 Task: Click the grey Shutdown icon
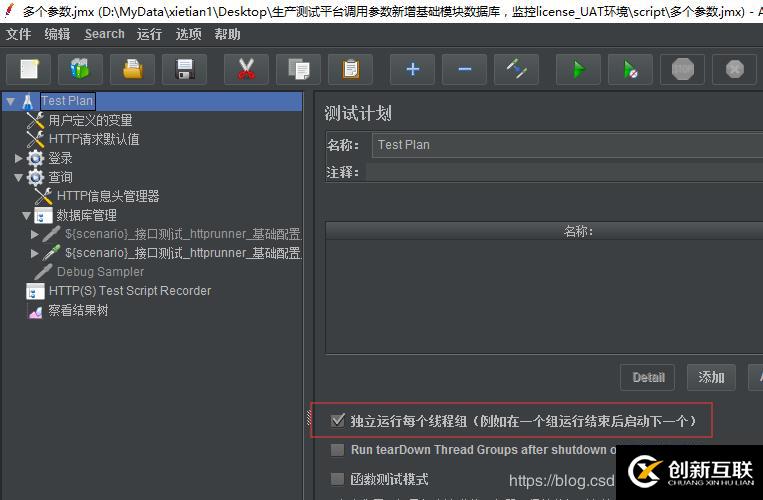coord(735,69)
